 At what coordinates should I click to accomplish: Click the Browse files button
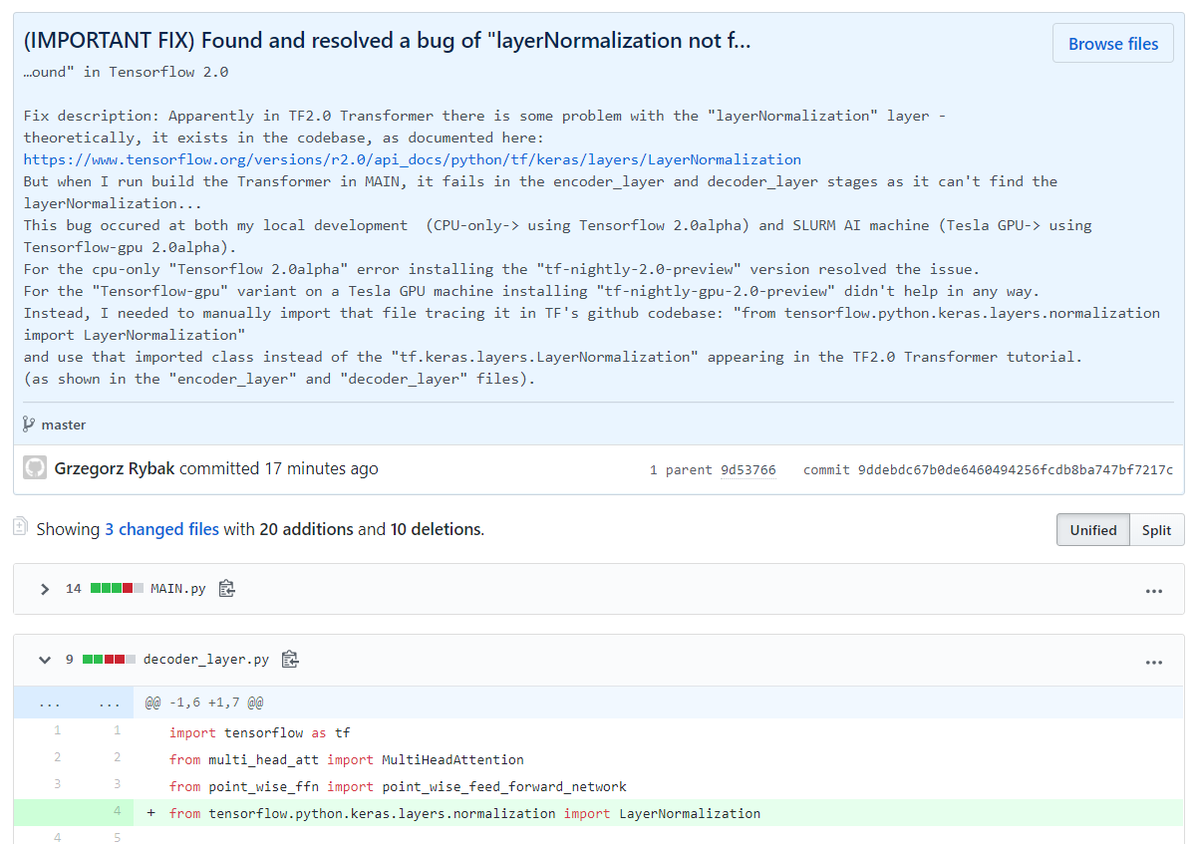1113,43
